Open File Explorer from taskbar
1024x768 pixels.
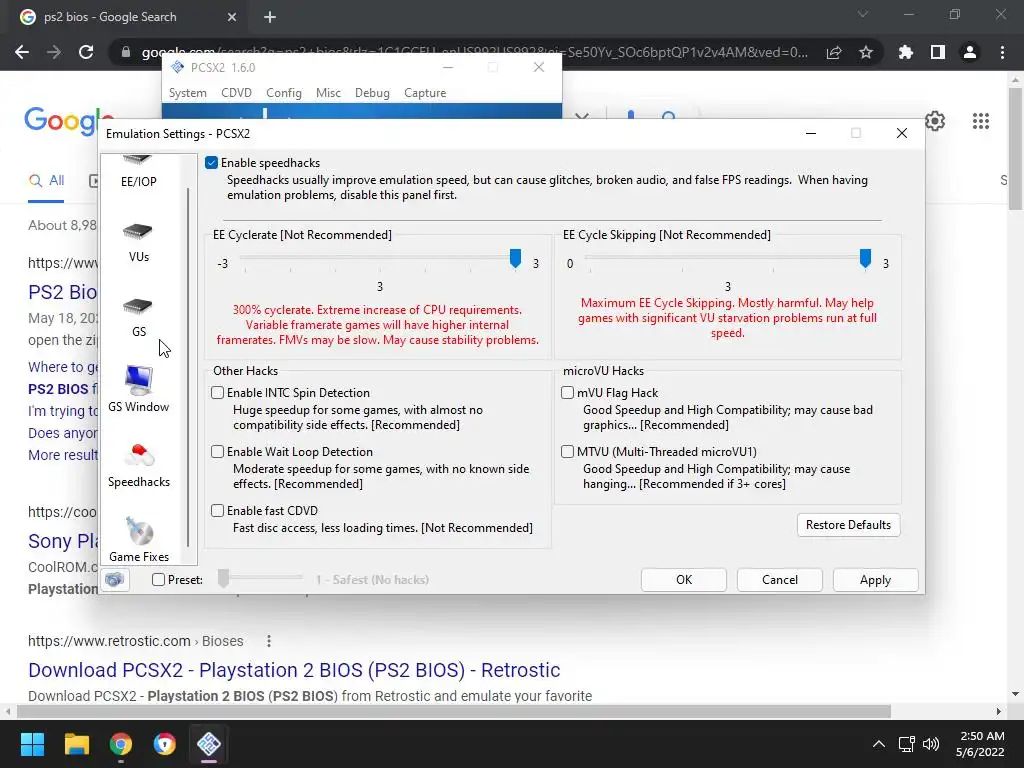click(x=76, y=744)
